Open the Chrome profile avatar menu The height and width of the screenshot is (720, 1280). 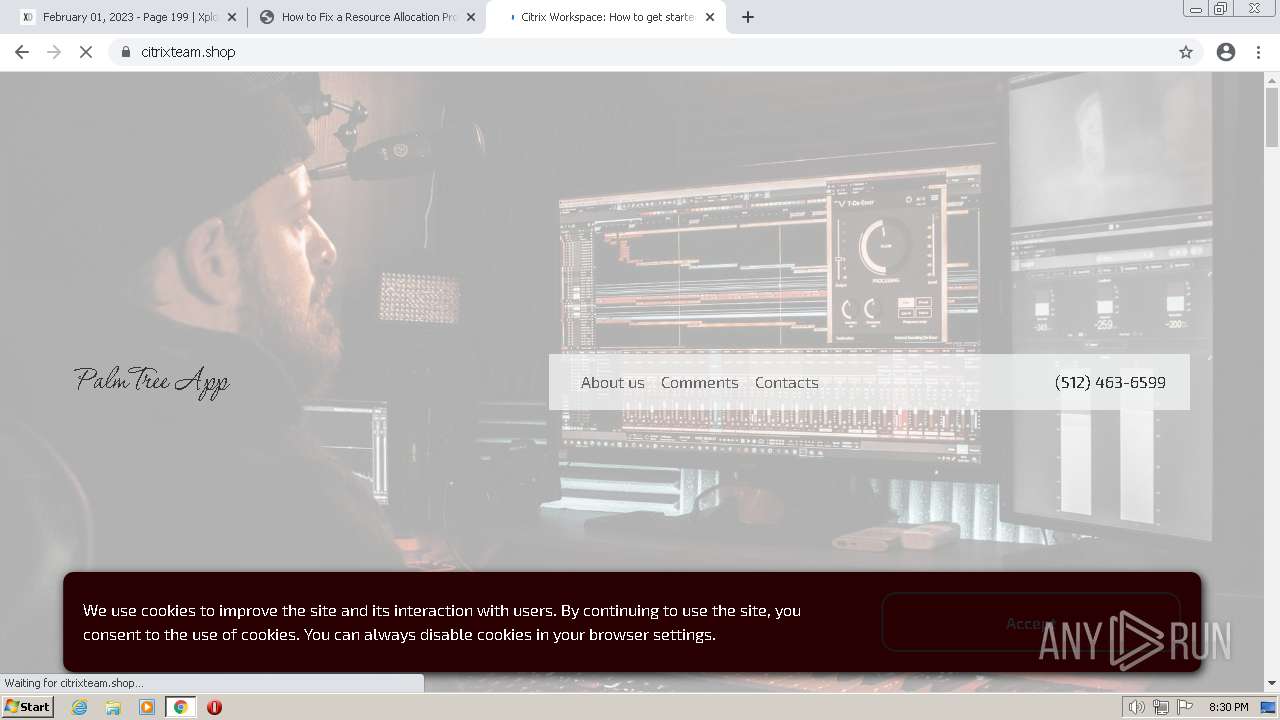click(1226, 52)
